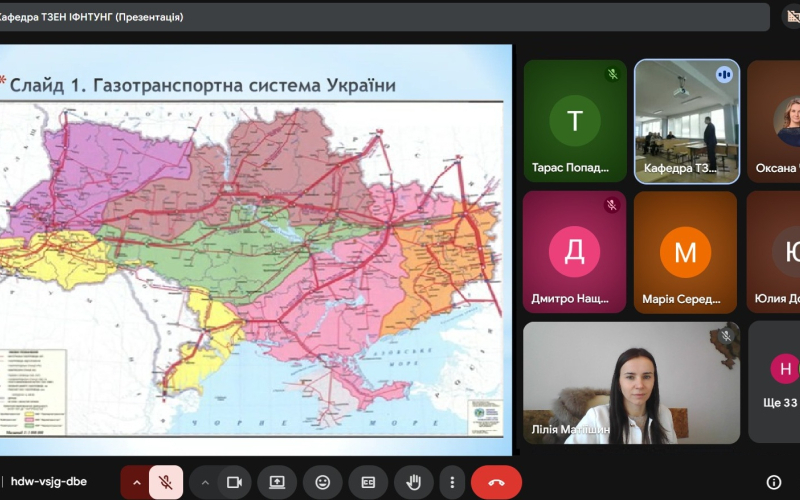
Task: Click the picture-in-picture icon at top right
Action: (x=790, y=17)
